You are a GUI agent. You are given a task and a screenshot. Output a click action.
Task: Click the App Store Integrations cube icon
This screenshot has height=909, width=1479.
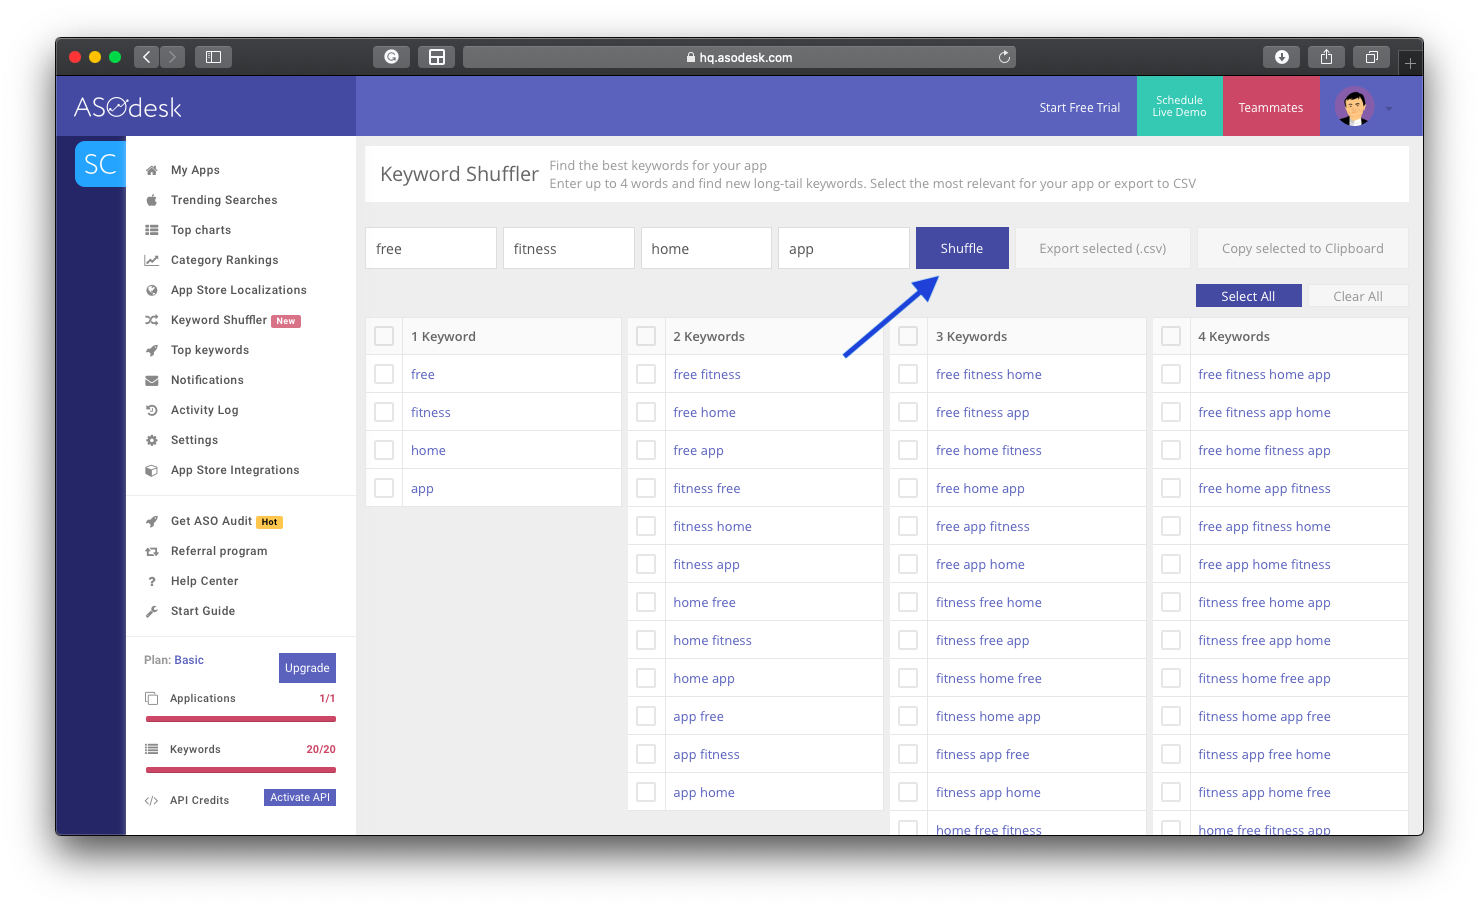coord(152,470)
